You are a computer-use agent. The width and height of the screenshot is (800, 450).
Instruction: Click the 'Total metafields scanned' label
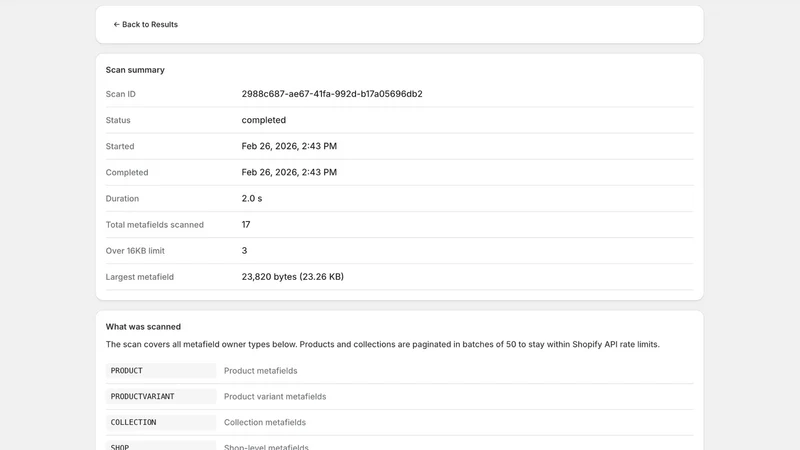point(155,224)
